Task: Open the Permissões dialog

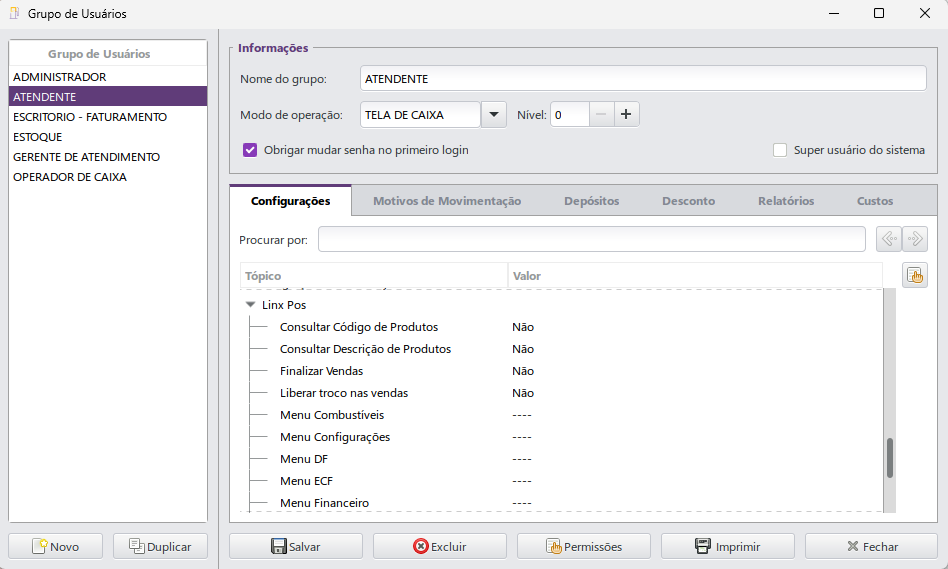Action: (x=583, y=547)
